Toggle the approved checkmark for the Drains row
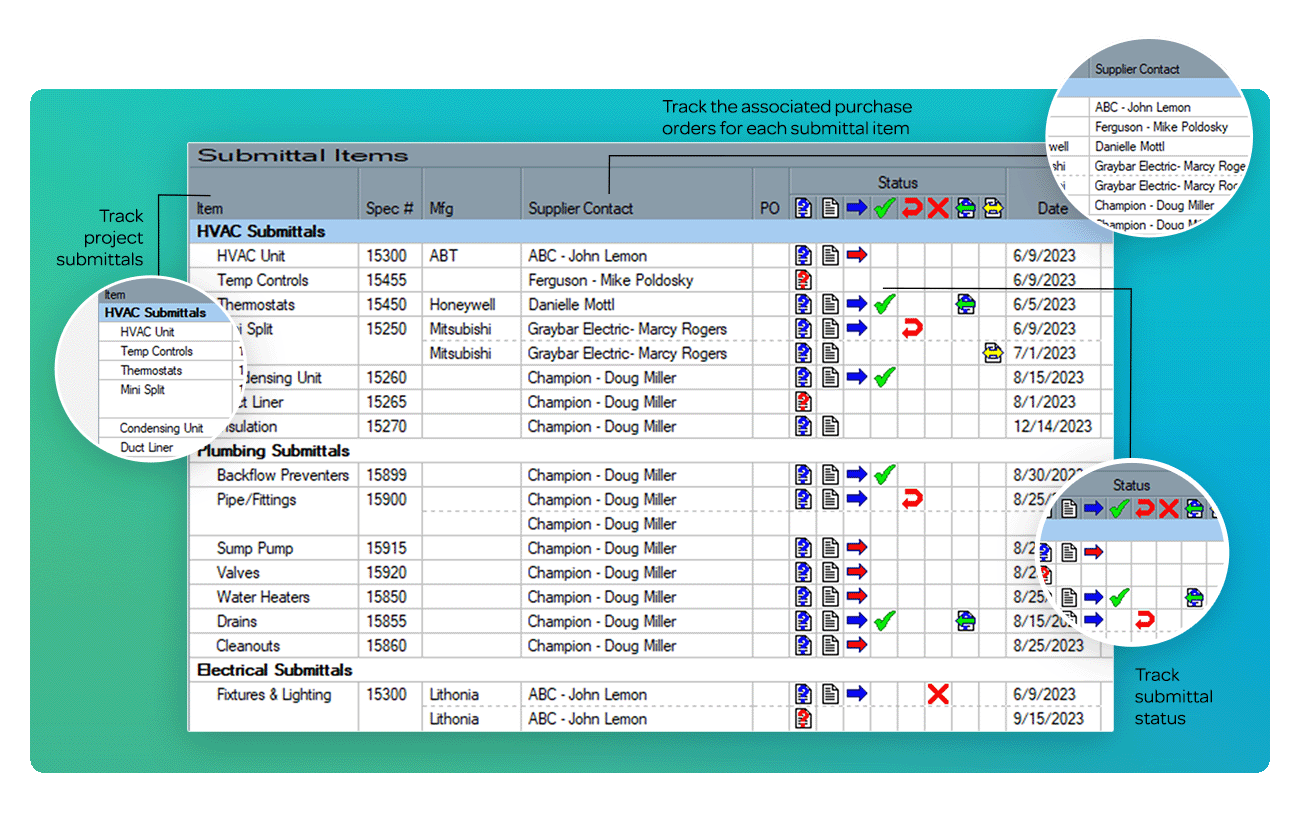 point(885,620)
